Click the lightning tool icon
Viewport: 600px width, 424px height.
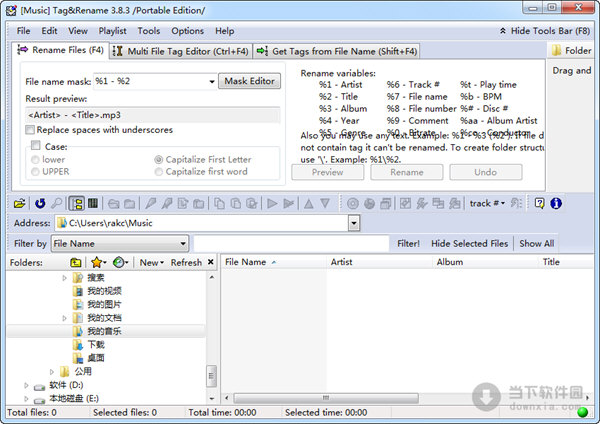(x=422, y=204)
